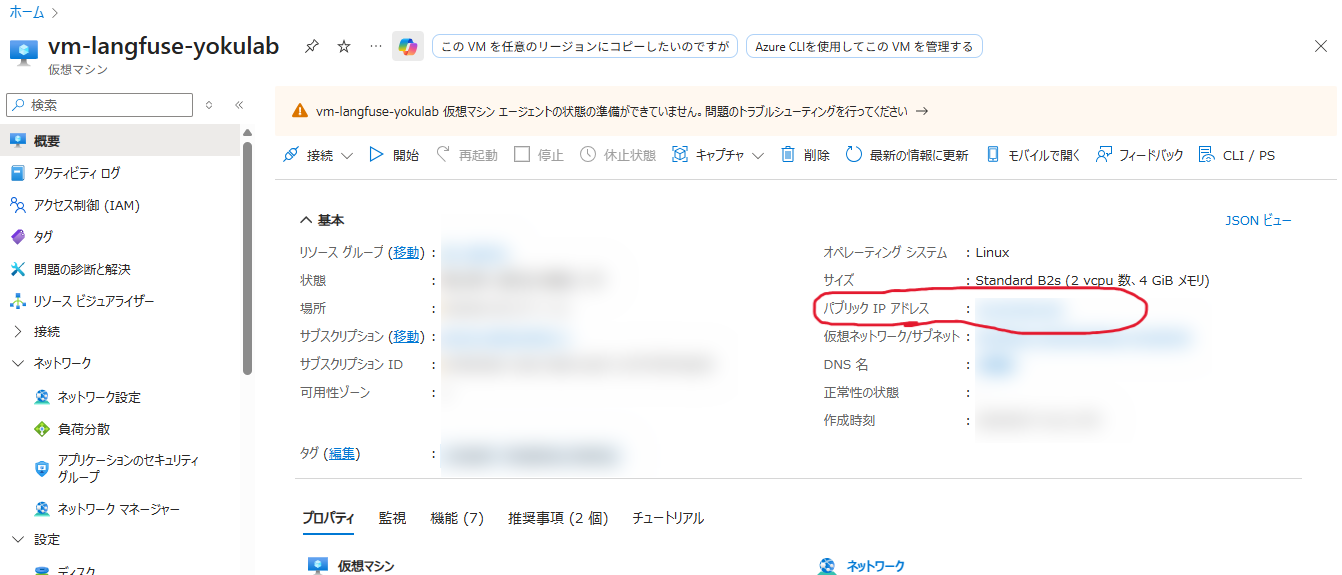Switch to the プロパティ tab
The image size is (1342, 575).
tap(328, 518)
